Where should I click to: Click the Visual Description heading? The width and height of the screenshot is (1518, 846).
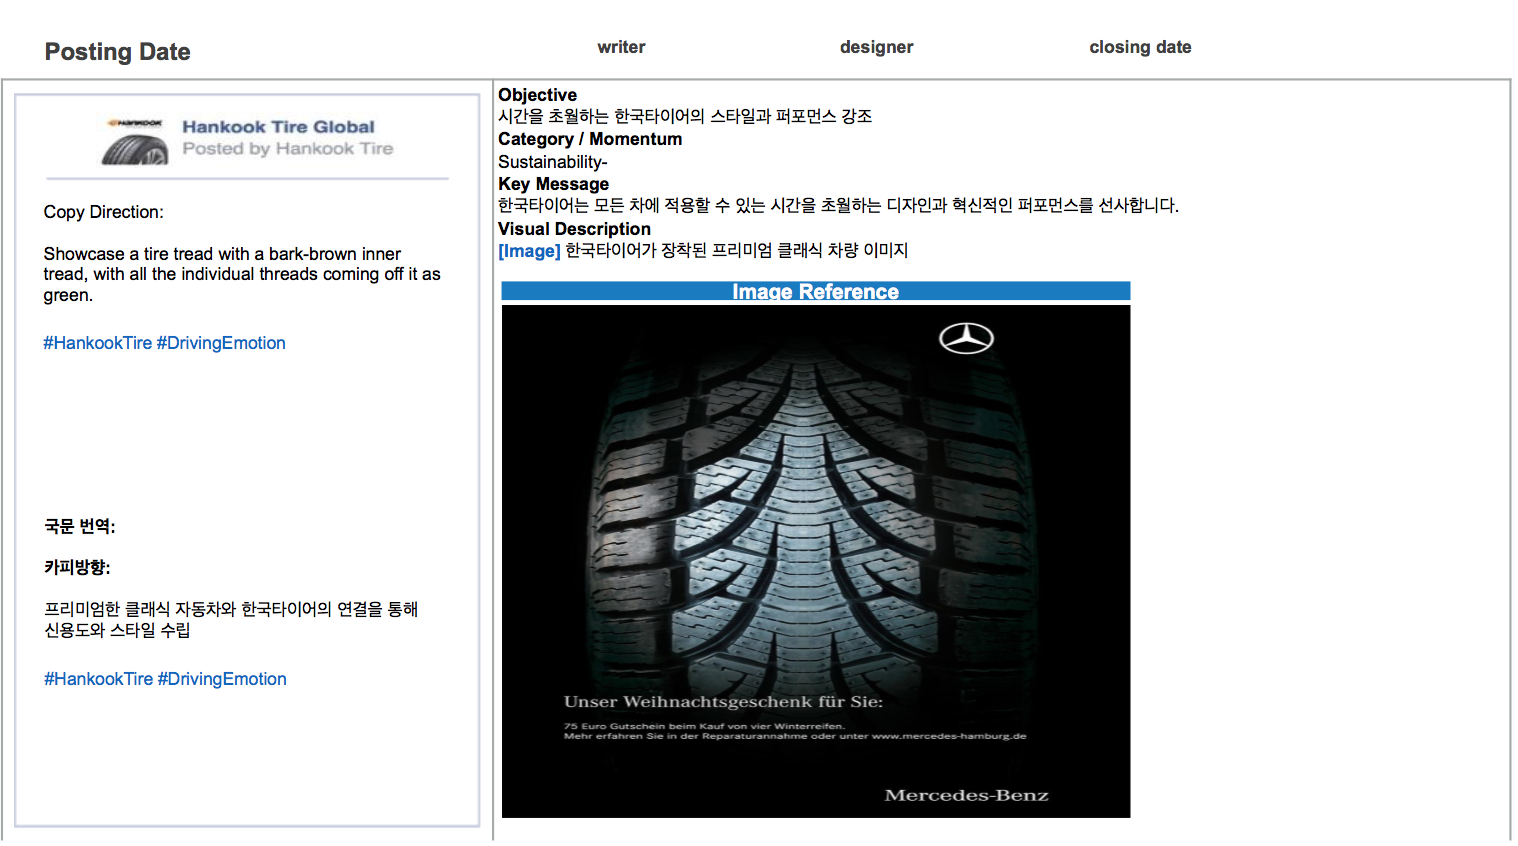tap(574, 229)
